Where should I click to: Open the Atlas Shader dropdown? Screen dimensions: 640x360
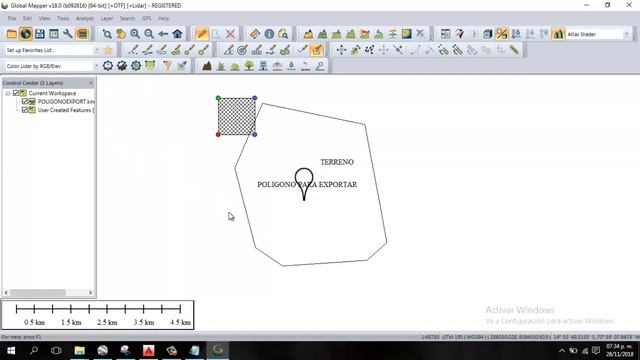click(626, 34)
